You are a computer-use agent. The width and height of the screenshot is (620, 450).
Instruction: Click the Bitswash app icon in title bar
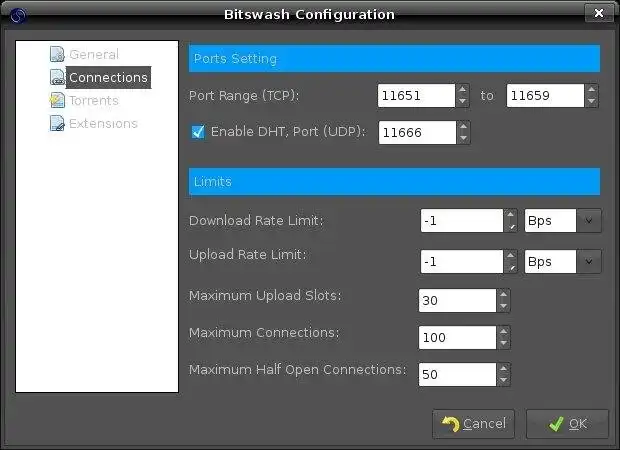pos(17,16)
